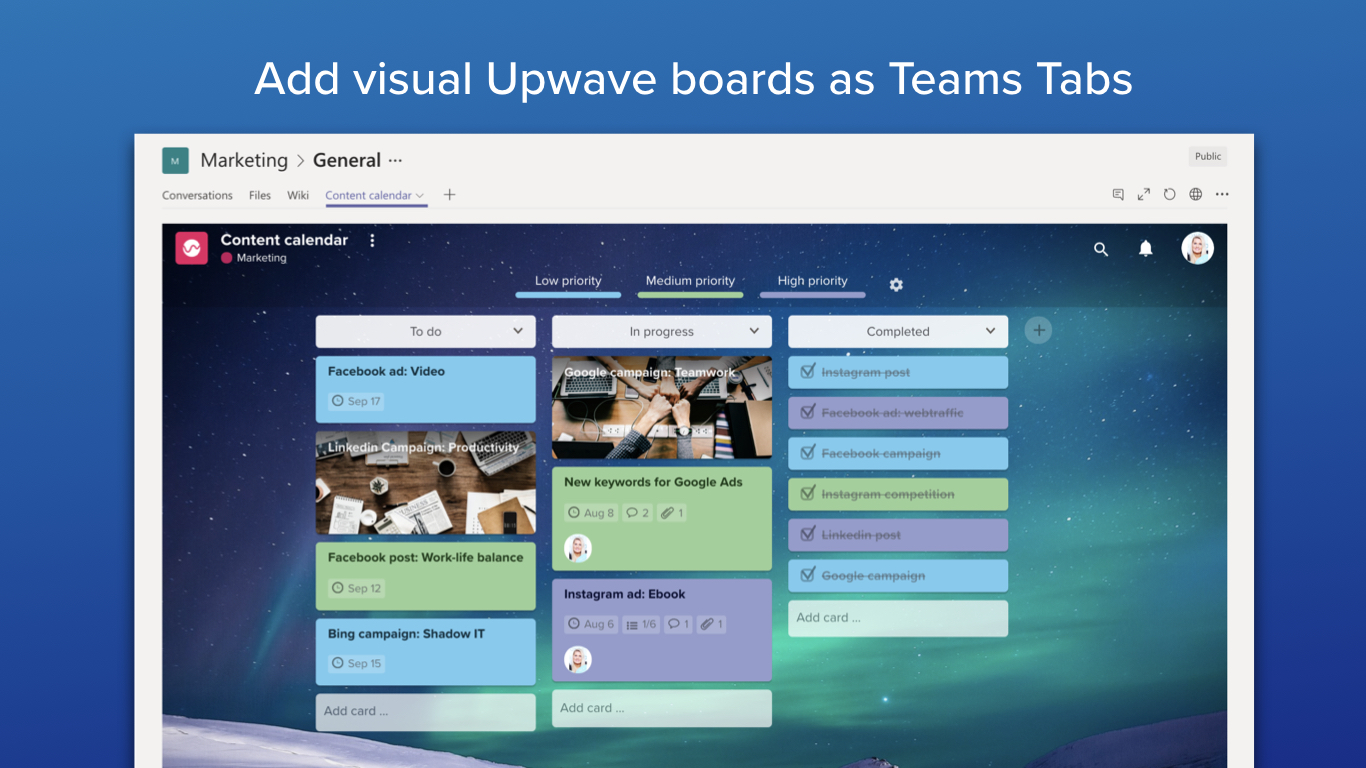Click Sep 17 due date on Facebook ad
1366x768 pixels.
(x=356, y=401)
